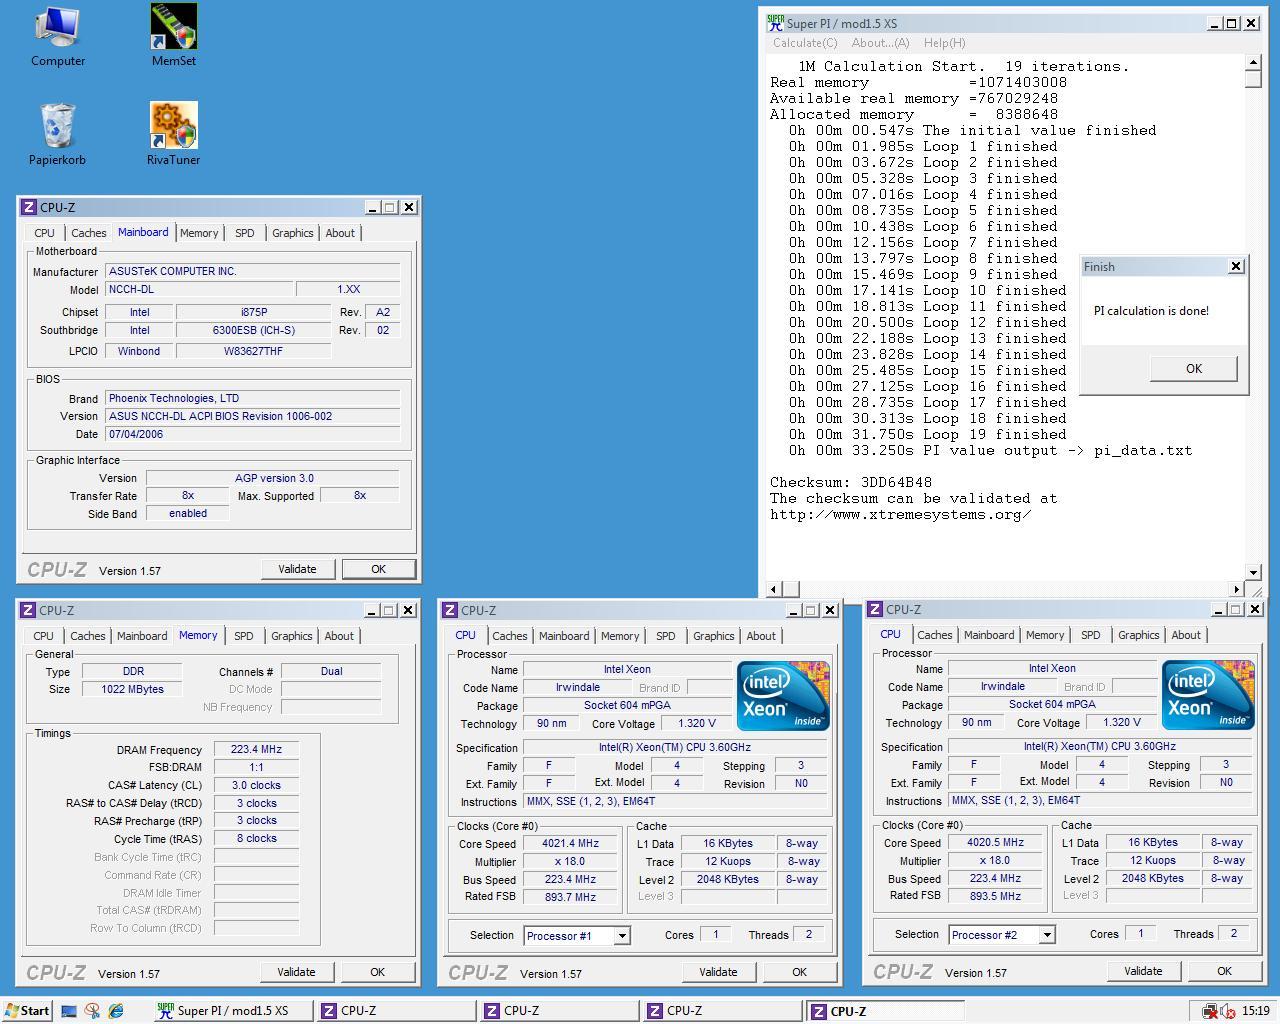Select Mainboard tab in Processor #2 CPU-Z window

tap(989, 635)
